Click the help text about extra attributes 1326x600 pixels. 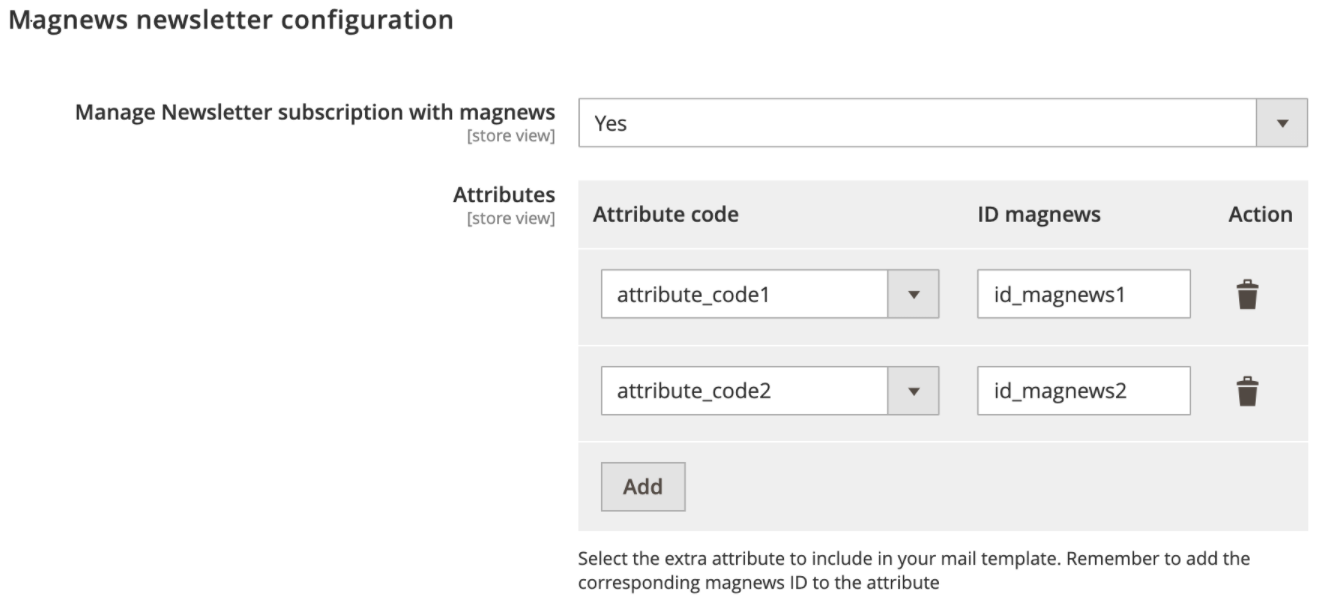(913, 570)
